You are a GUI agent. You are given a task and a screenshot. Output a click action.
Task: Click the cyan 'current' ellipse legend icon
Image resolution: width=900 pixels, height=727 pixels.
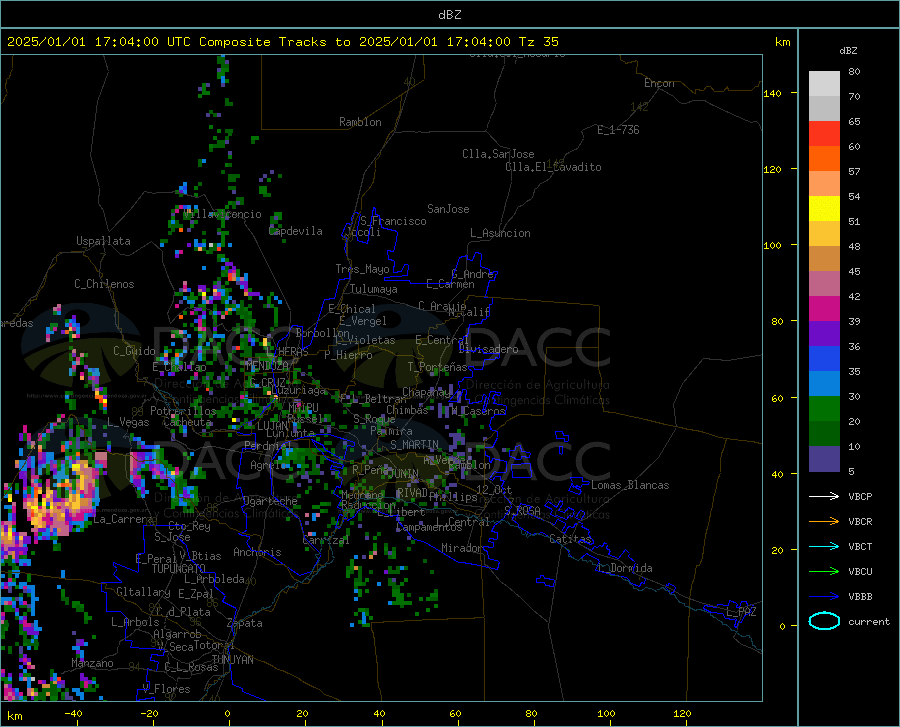click(824, 621)
